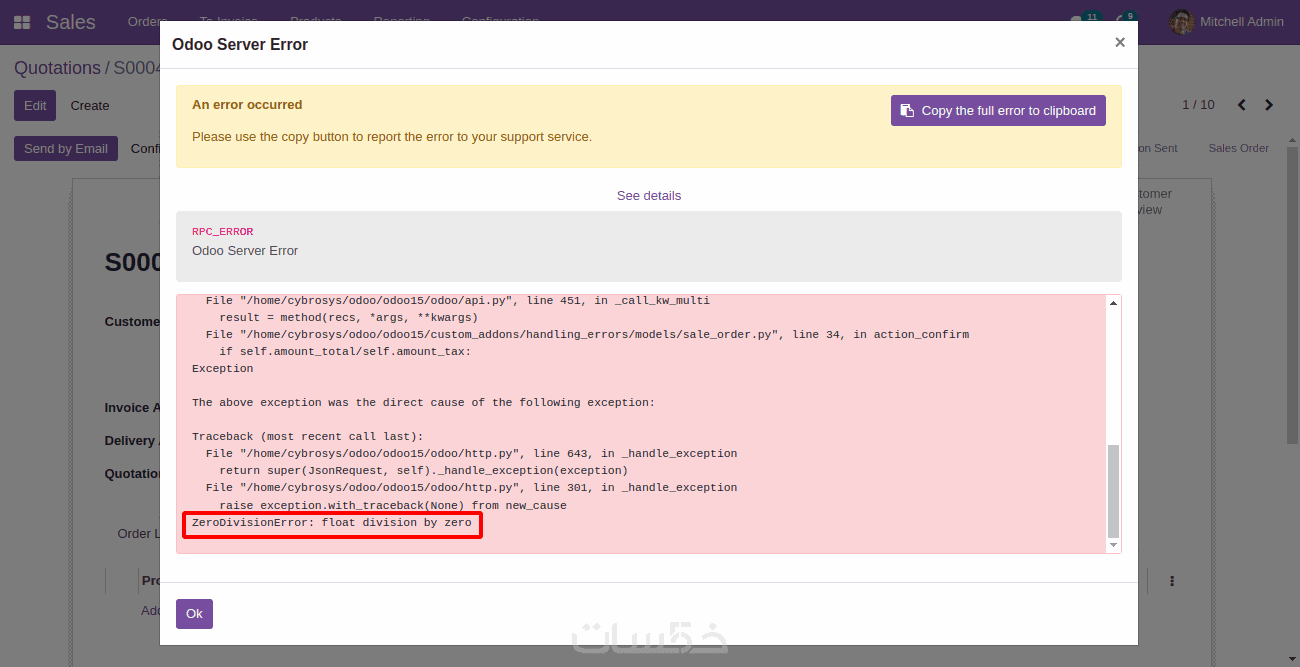
Task: Go to previous record arrow
Action: click(x=1242, y=105)
